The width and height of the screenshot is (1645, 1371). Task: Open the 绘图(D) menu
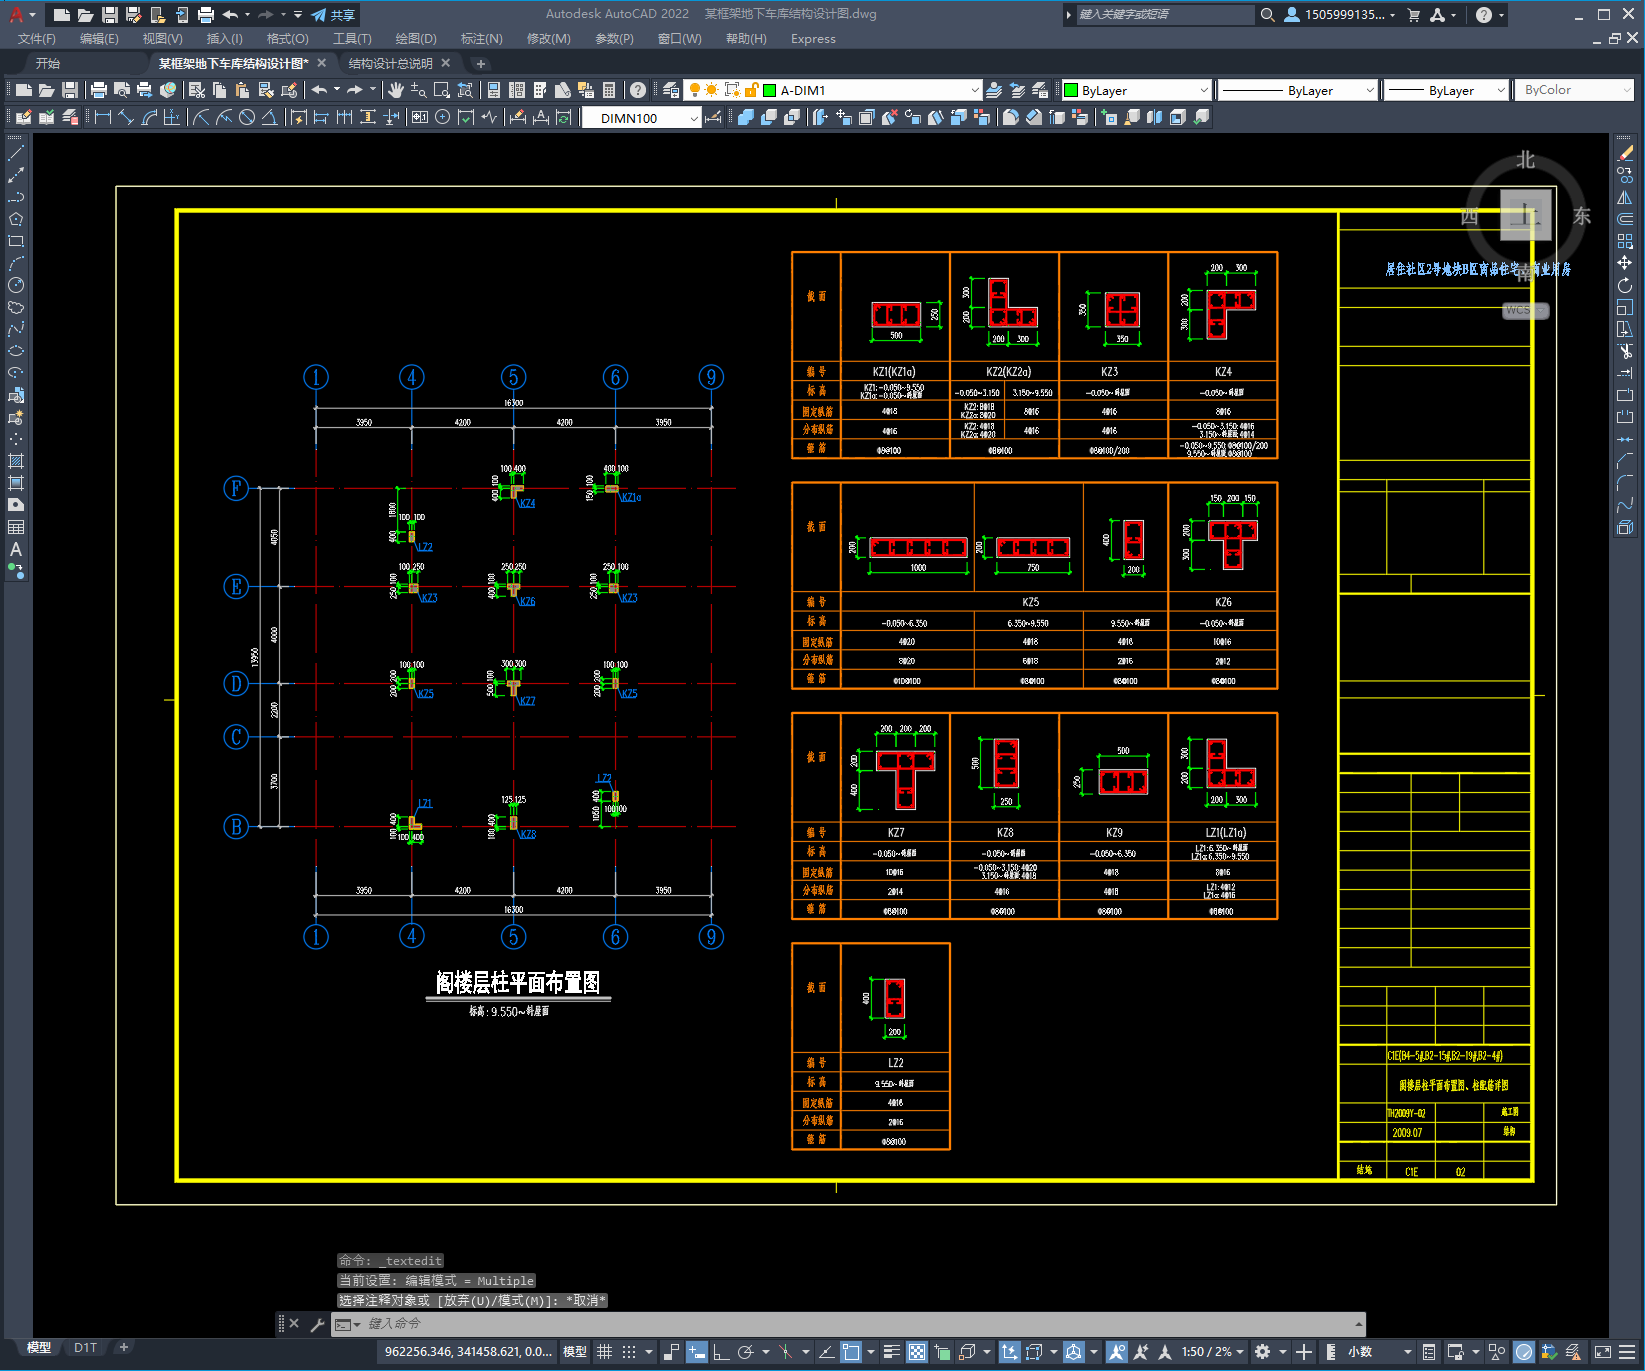pyautogui.click(x=416, y=39)
